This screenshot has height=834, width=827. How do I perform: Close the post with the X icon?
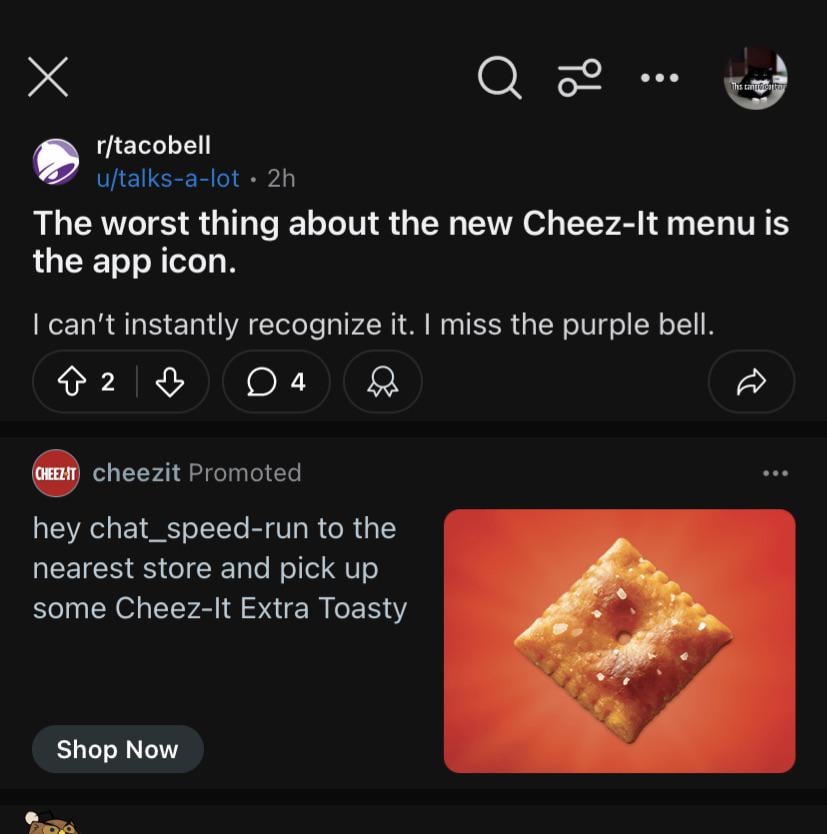click(x=48, y=77)
